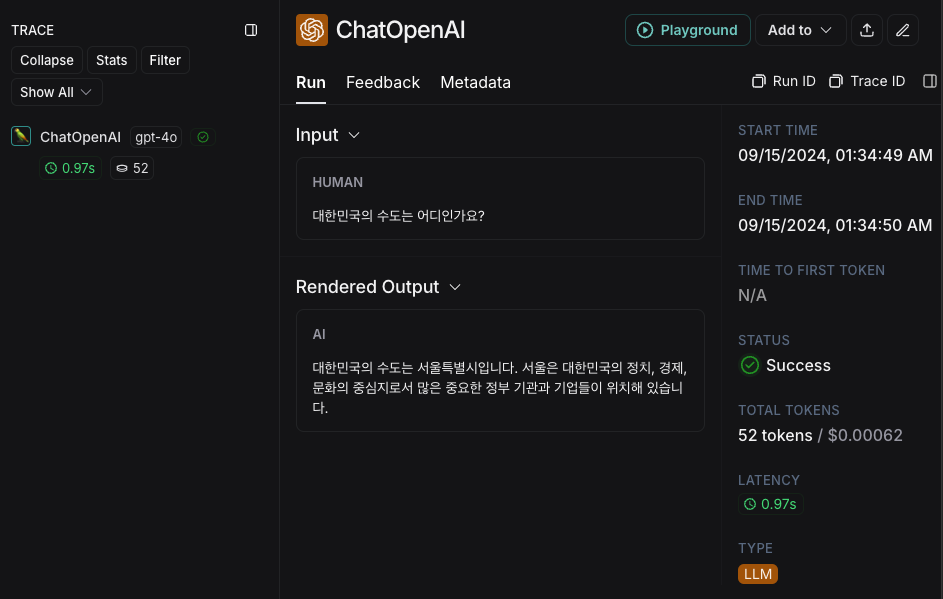
Task: Switch to the Metadata tab
Action: coord(475,82)
